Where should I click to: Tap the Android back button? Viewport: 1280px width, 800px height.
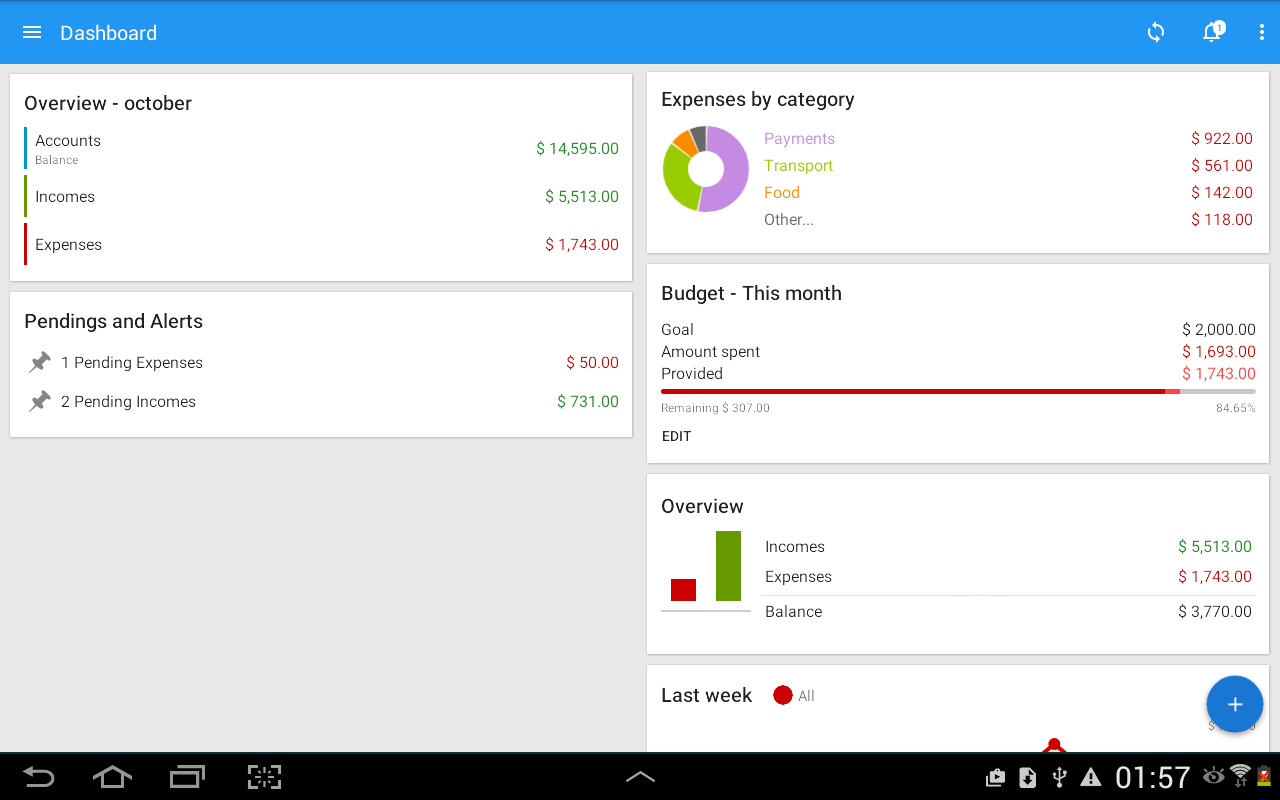(x=39, y=777)
